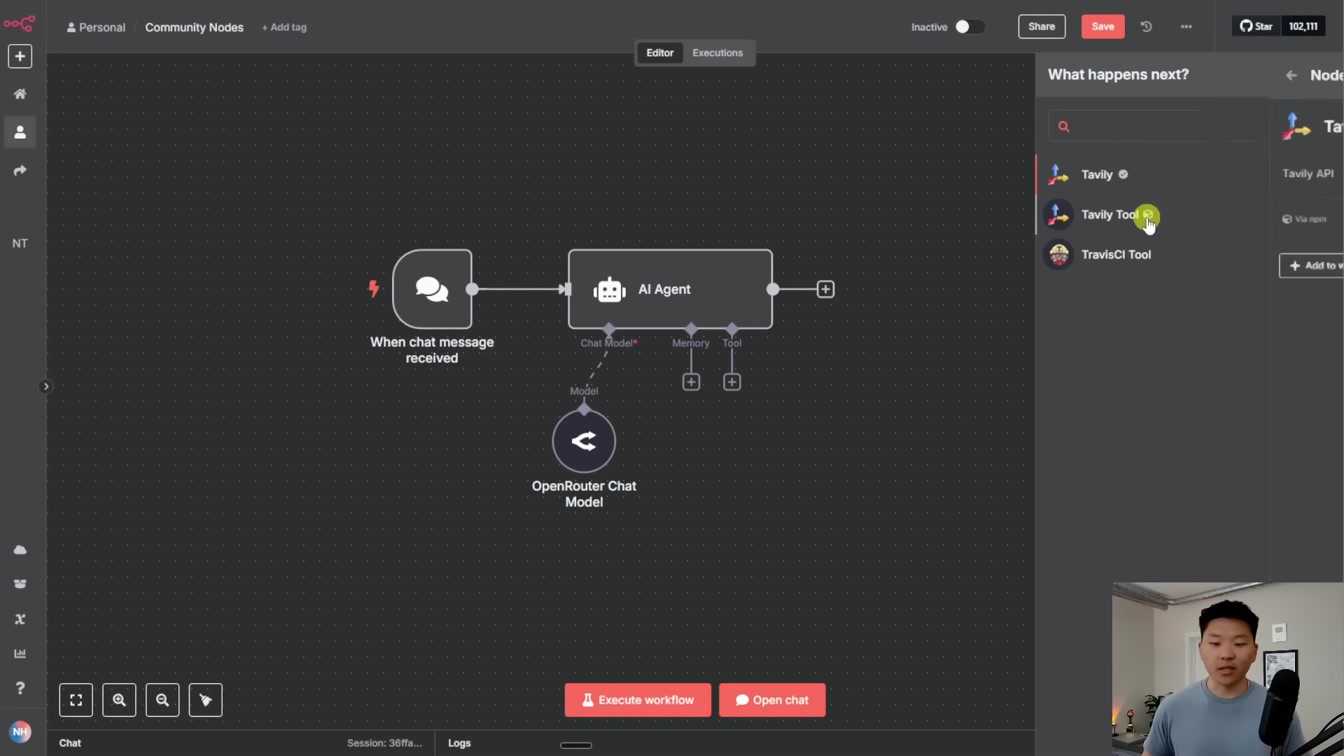Click the plus after AI Agent output
This screenshot has width=1344, height=756.
coord(825,289)
